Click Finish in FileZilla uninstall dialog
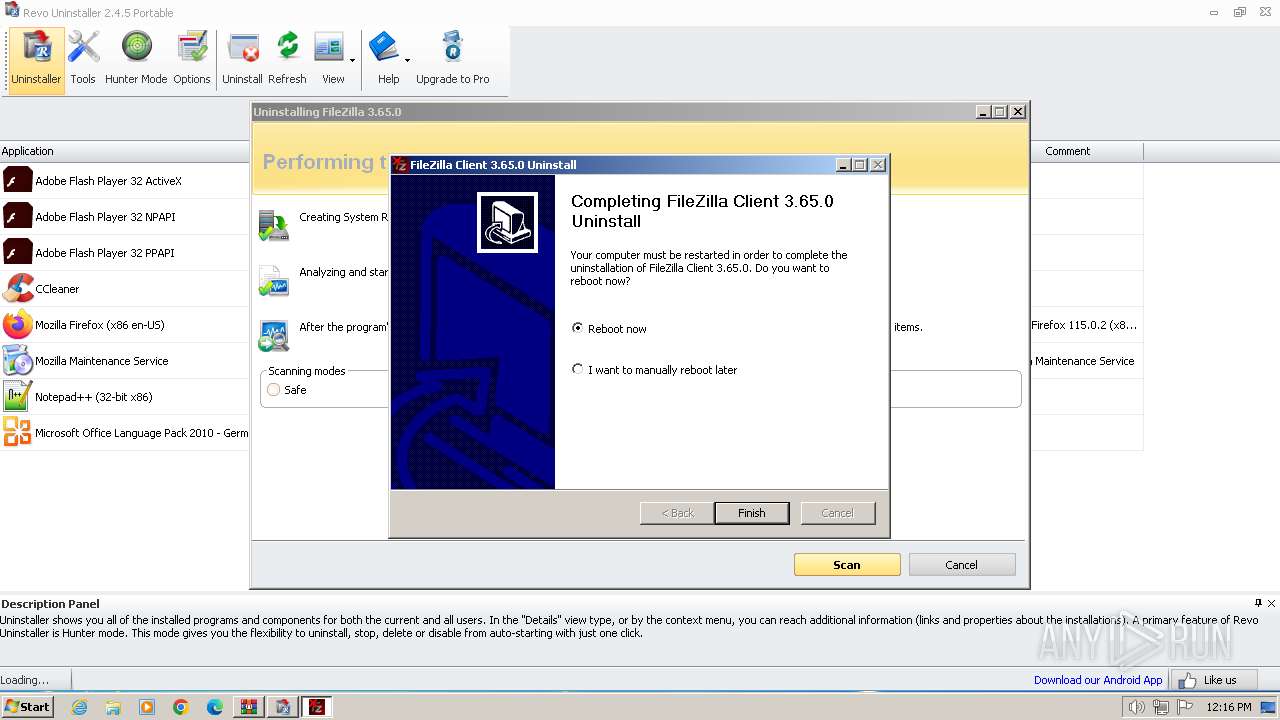Image resolution: width=1280 pixels, height=720 pixels. pos(752,513)
